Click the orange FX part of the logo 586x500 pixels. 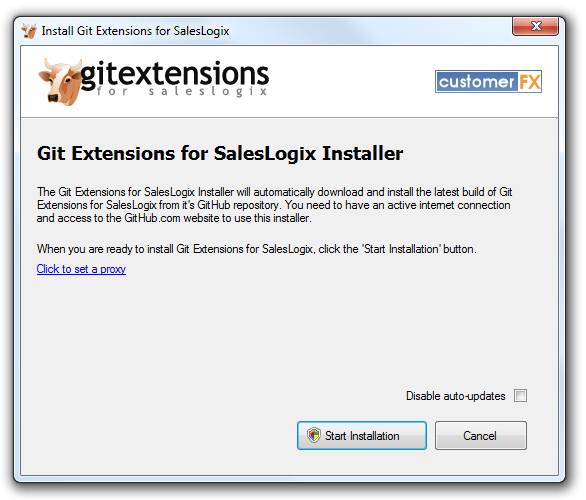530,81
